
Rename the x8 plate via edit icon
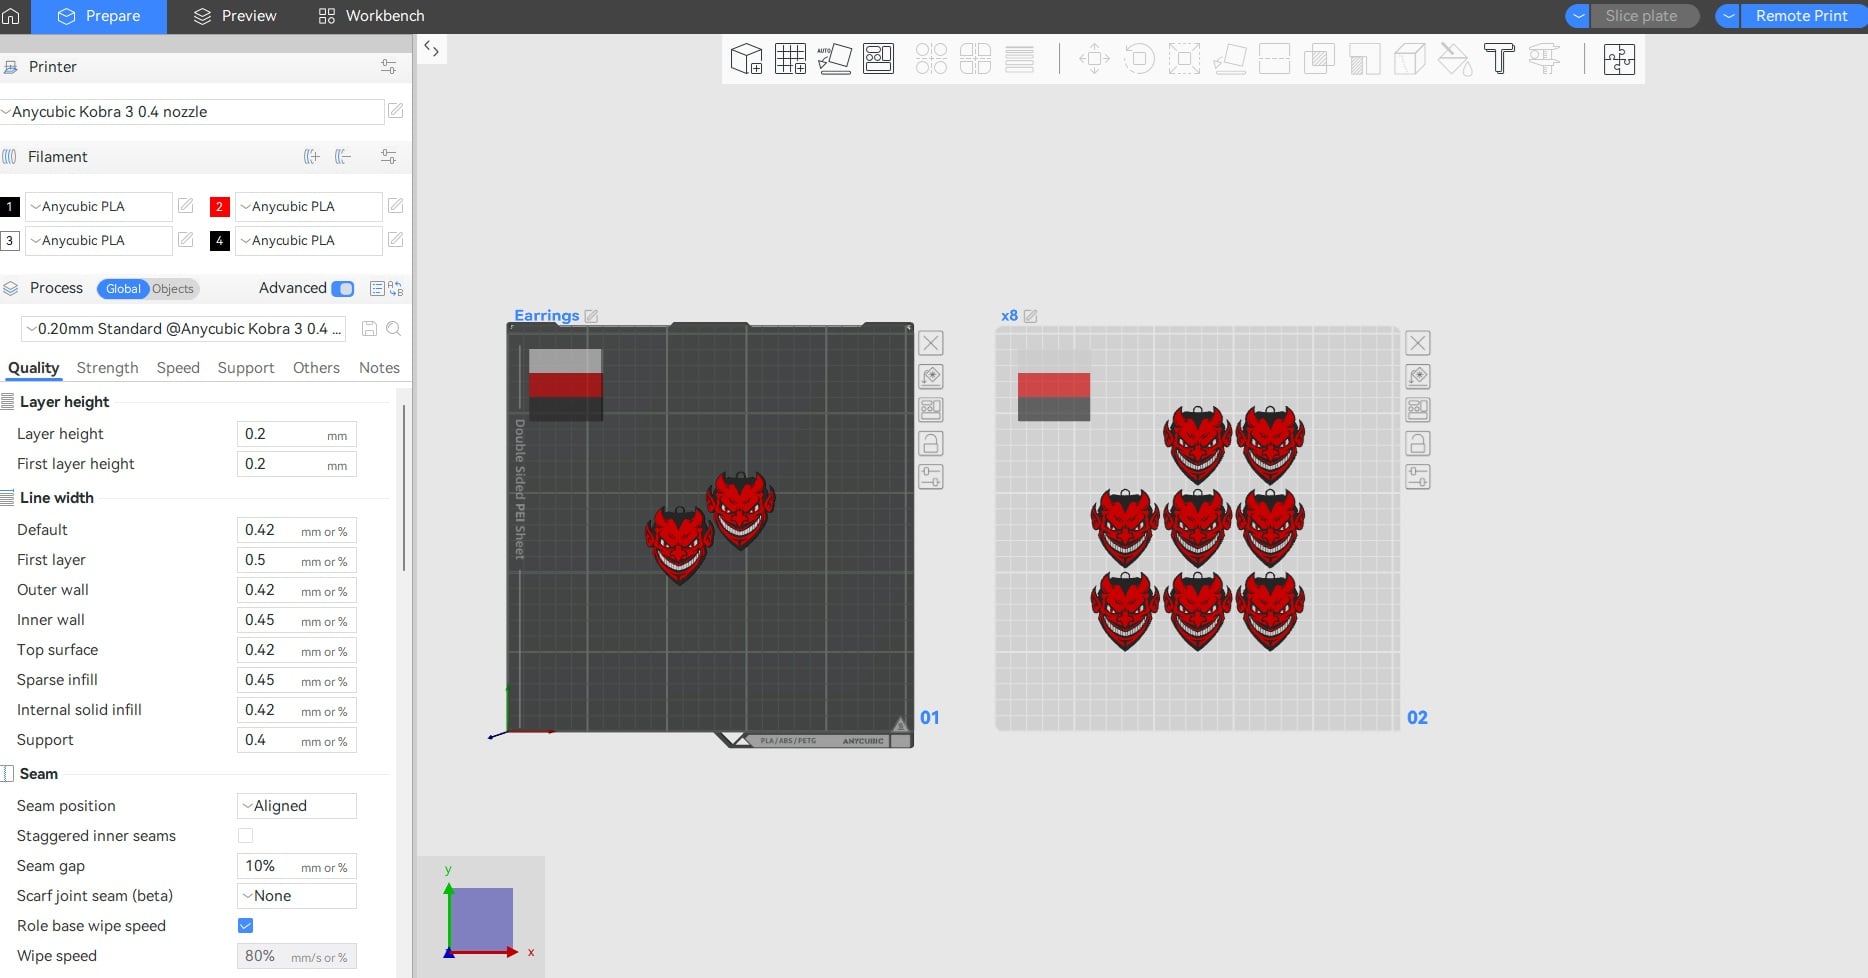[1030, 316]
